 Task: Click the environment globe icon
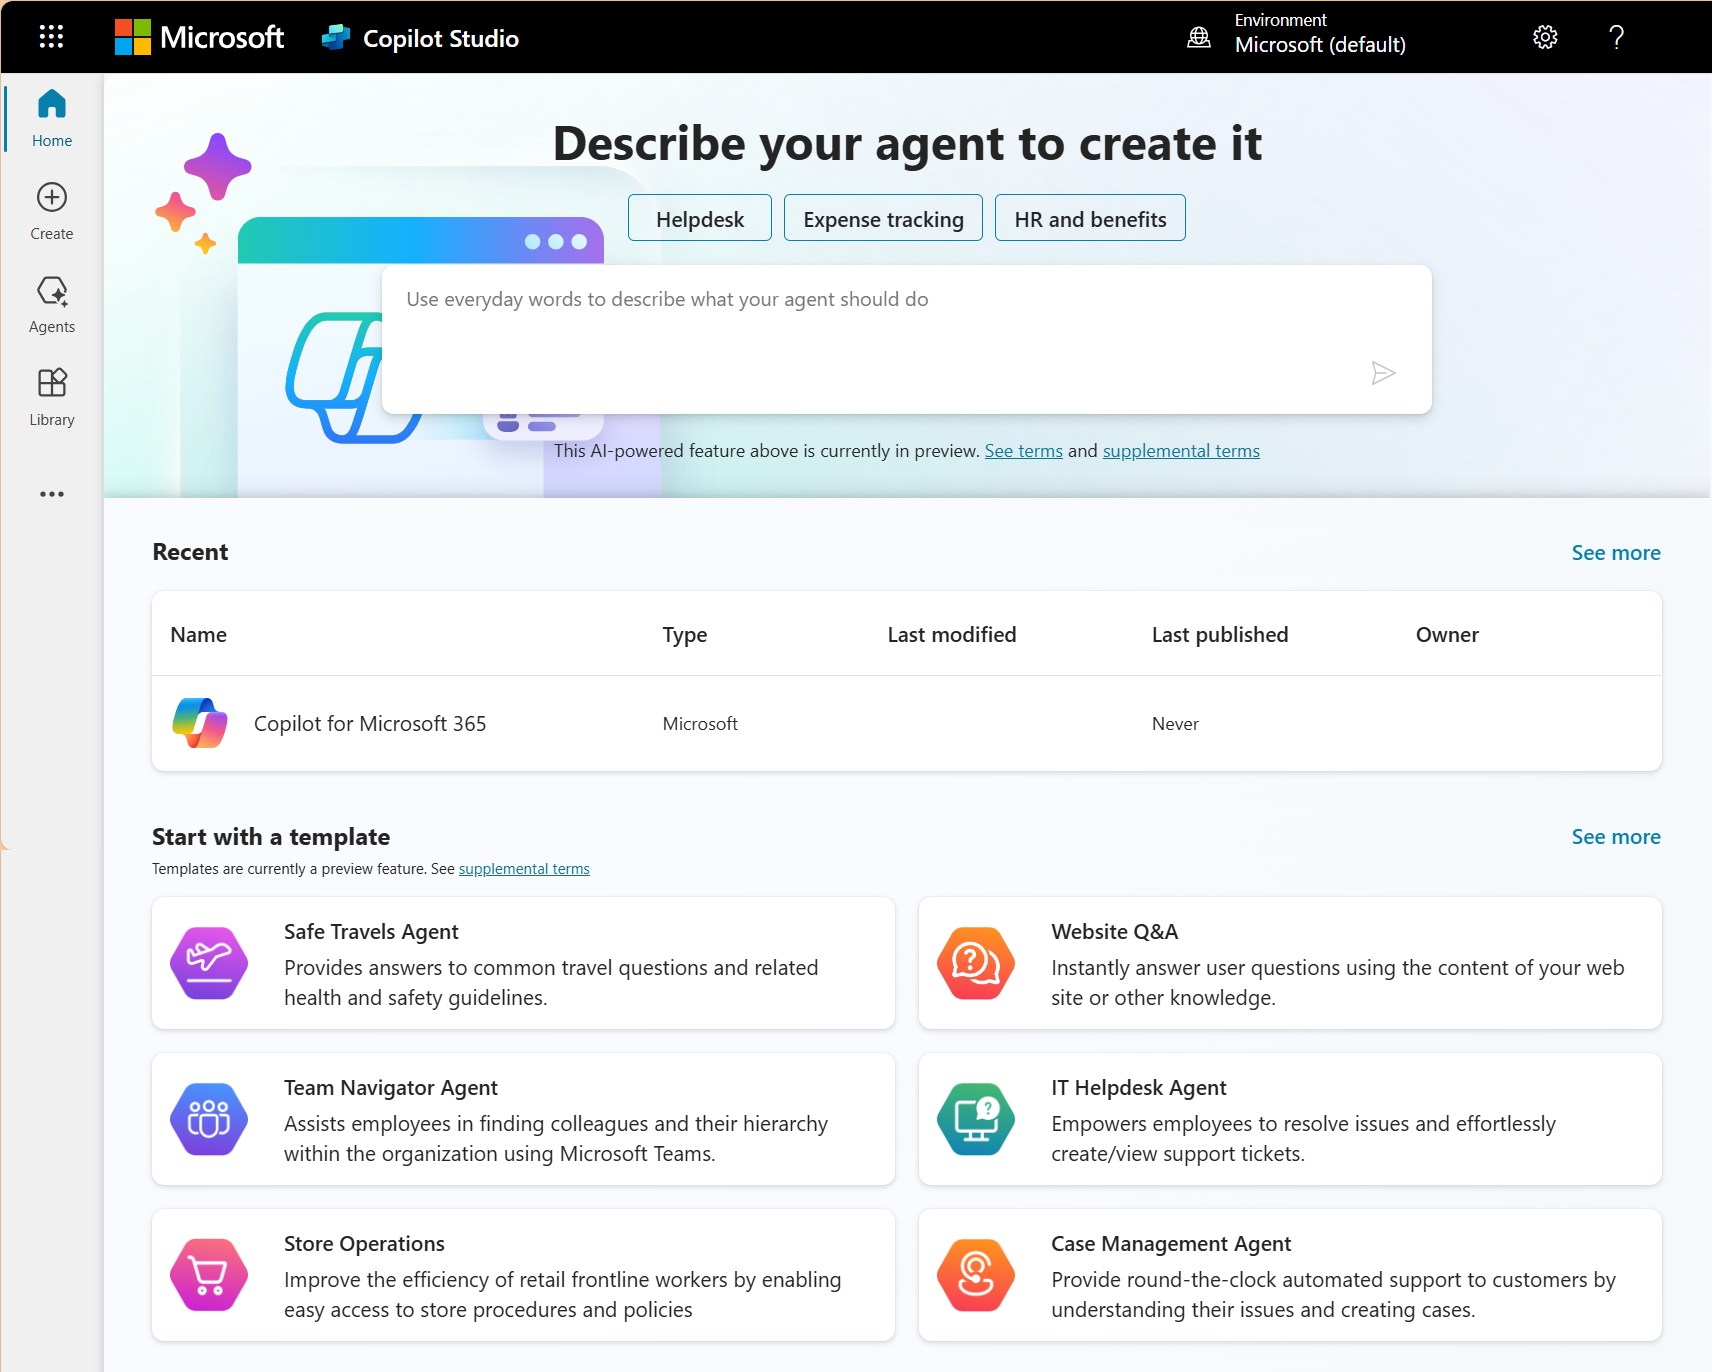click(x=1198, y=37)
